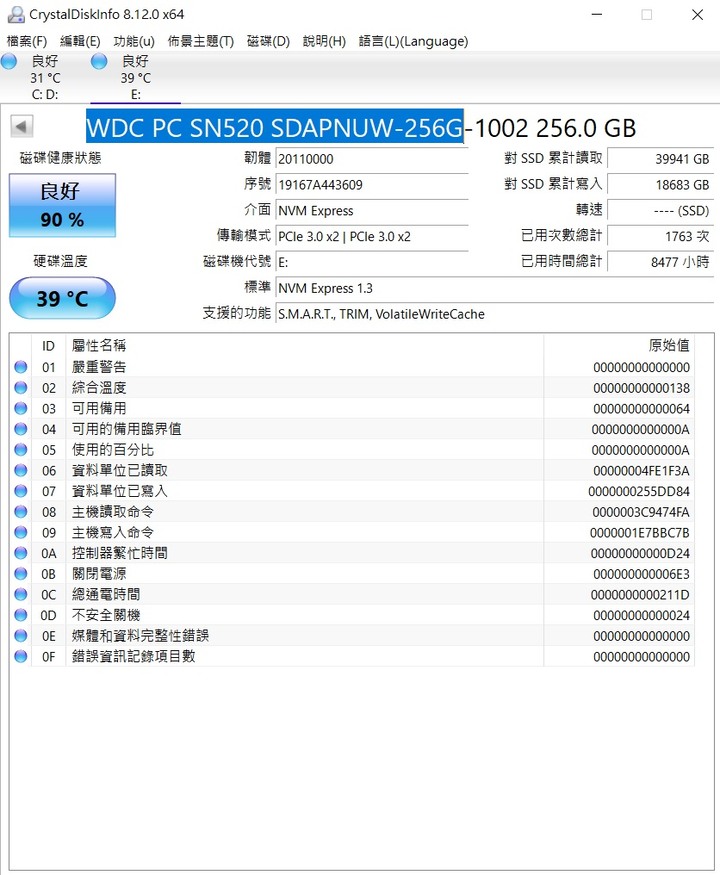Click power on hours value 8477 小時
The image size is (720, 875).
pos(660,262)
